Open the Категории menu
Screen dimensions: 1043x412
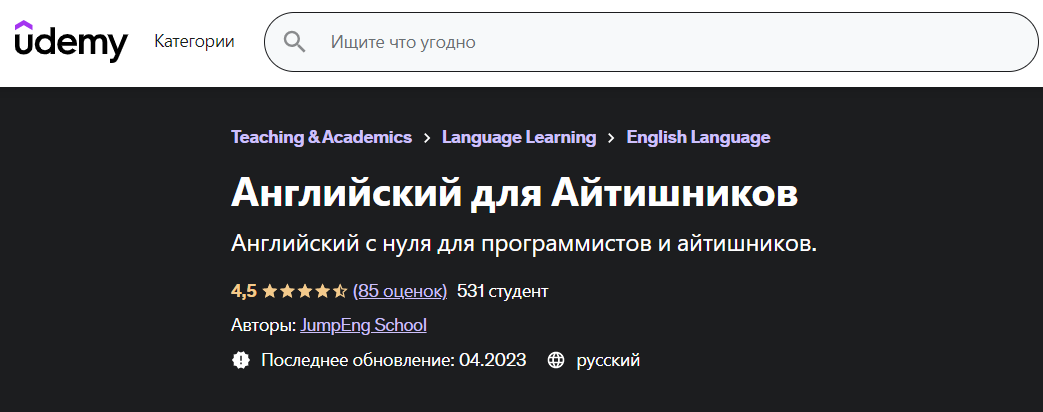[194, 41]
